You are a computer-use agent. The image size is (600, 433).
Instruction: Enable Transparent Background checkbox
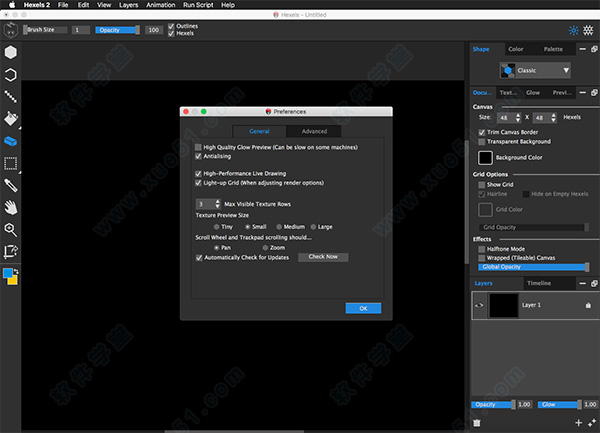482,142
